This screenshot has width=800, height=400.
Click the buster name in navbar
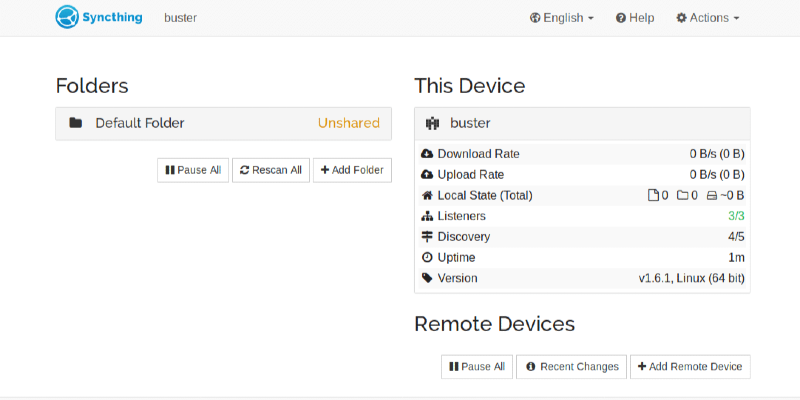click(180, 18)
